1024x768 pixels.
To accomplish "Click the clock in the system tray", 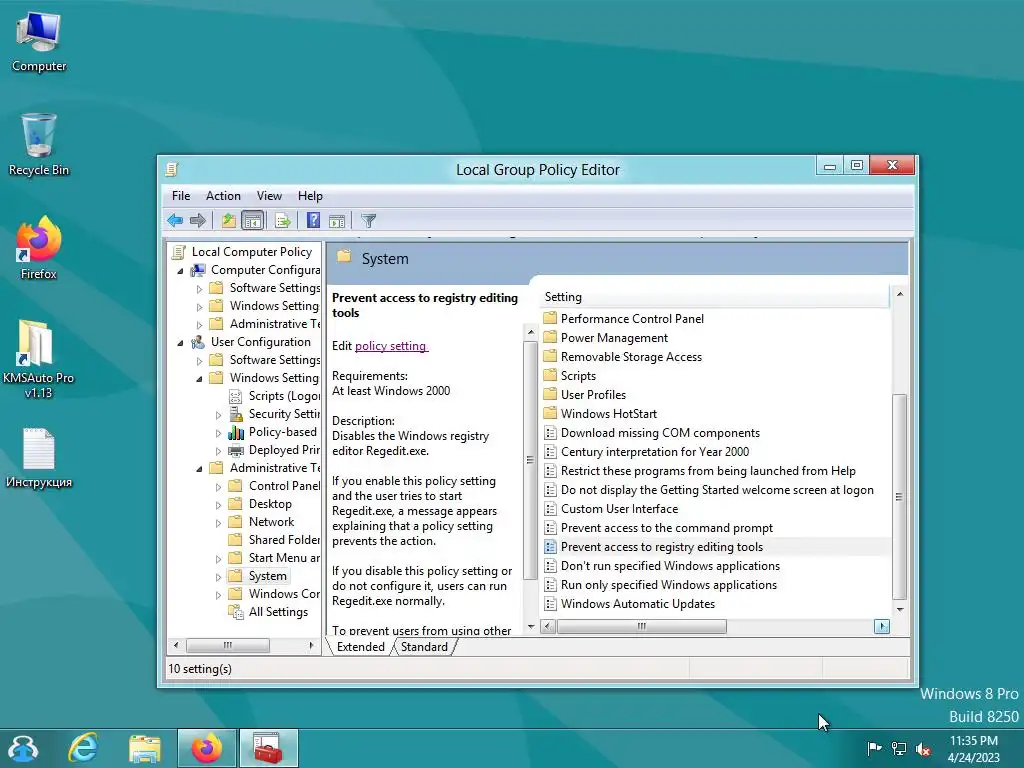I will (x=974, y=748).
